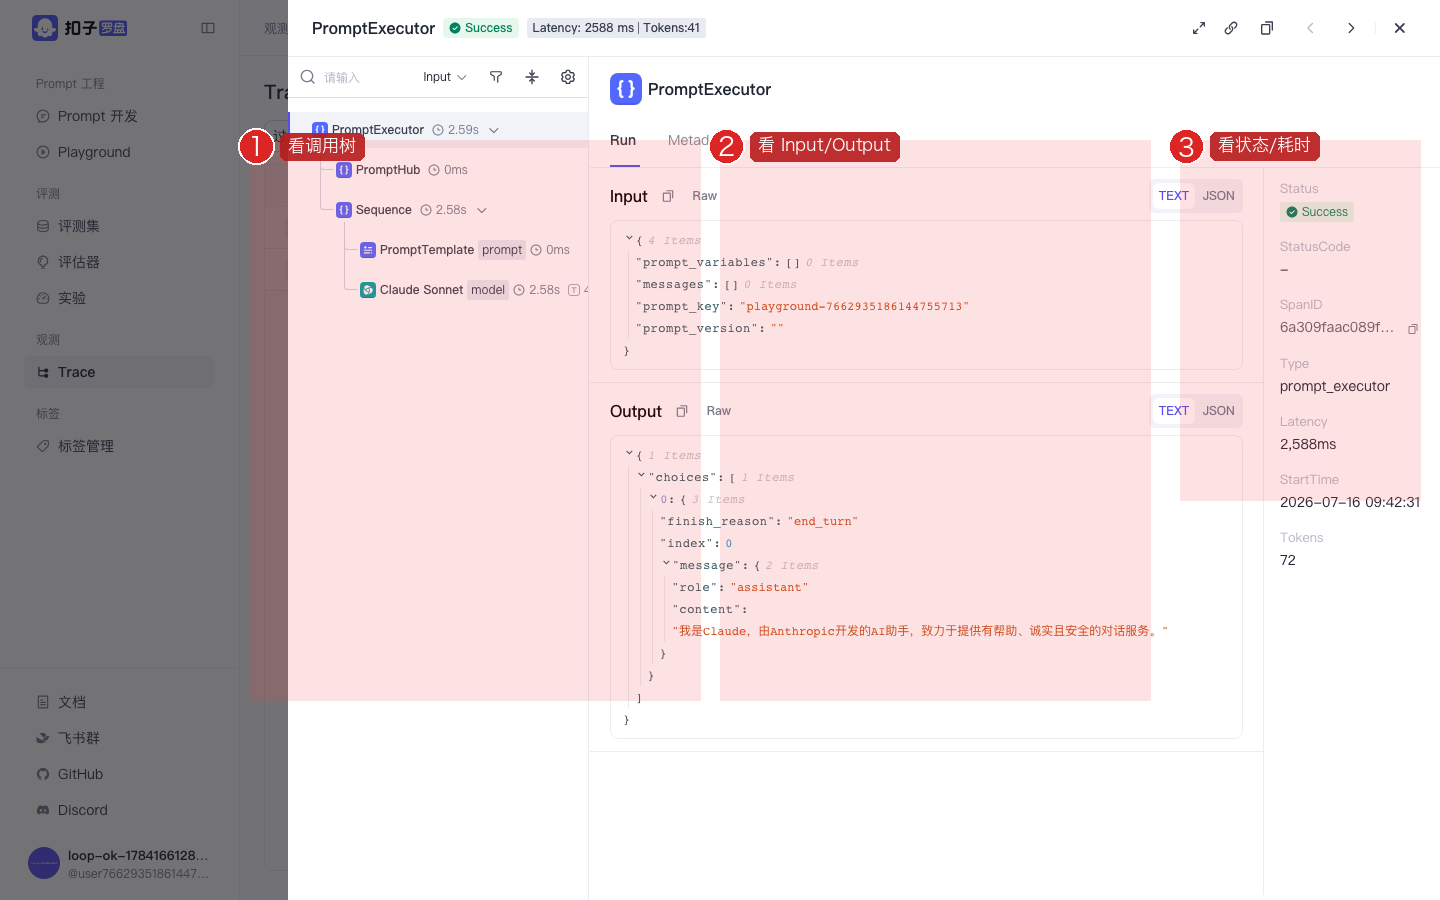Image resolution: width=1440 pixels, height=900 pixels.
Task: Switch Output view to JSON
Action: tap(1218, 411)
